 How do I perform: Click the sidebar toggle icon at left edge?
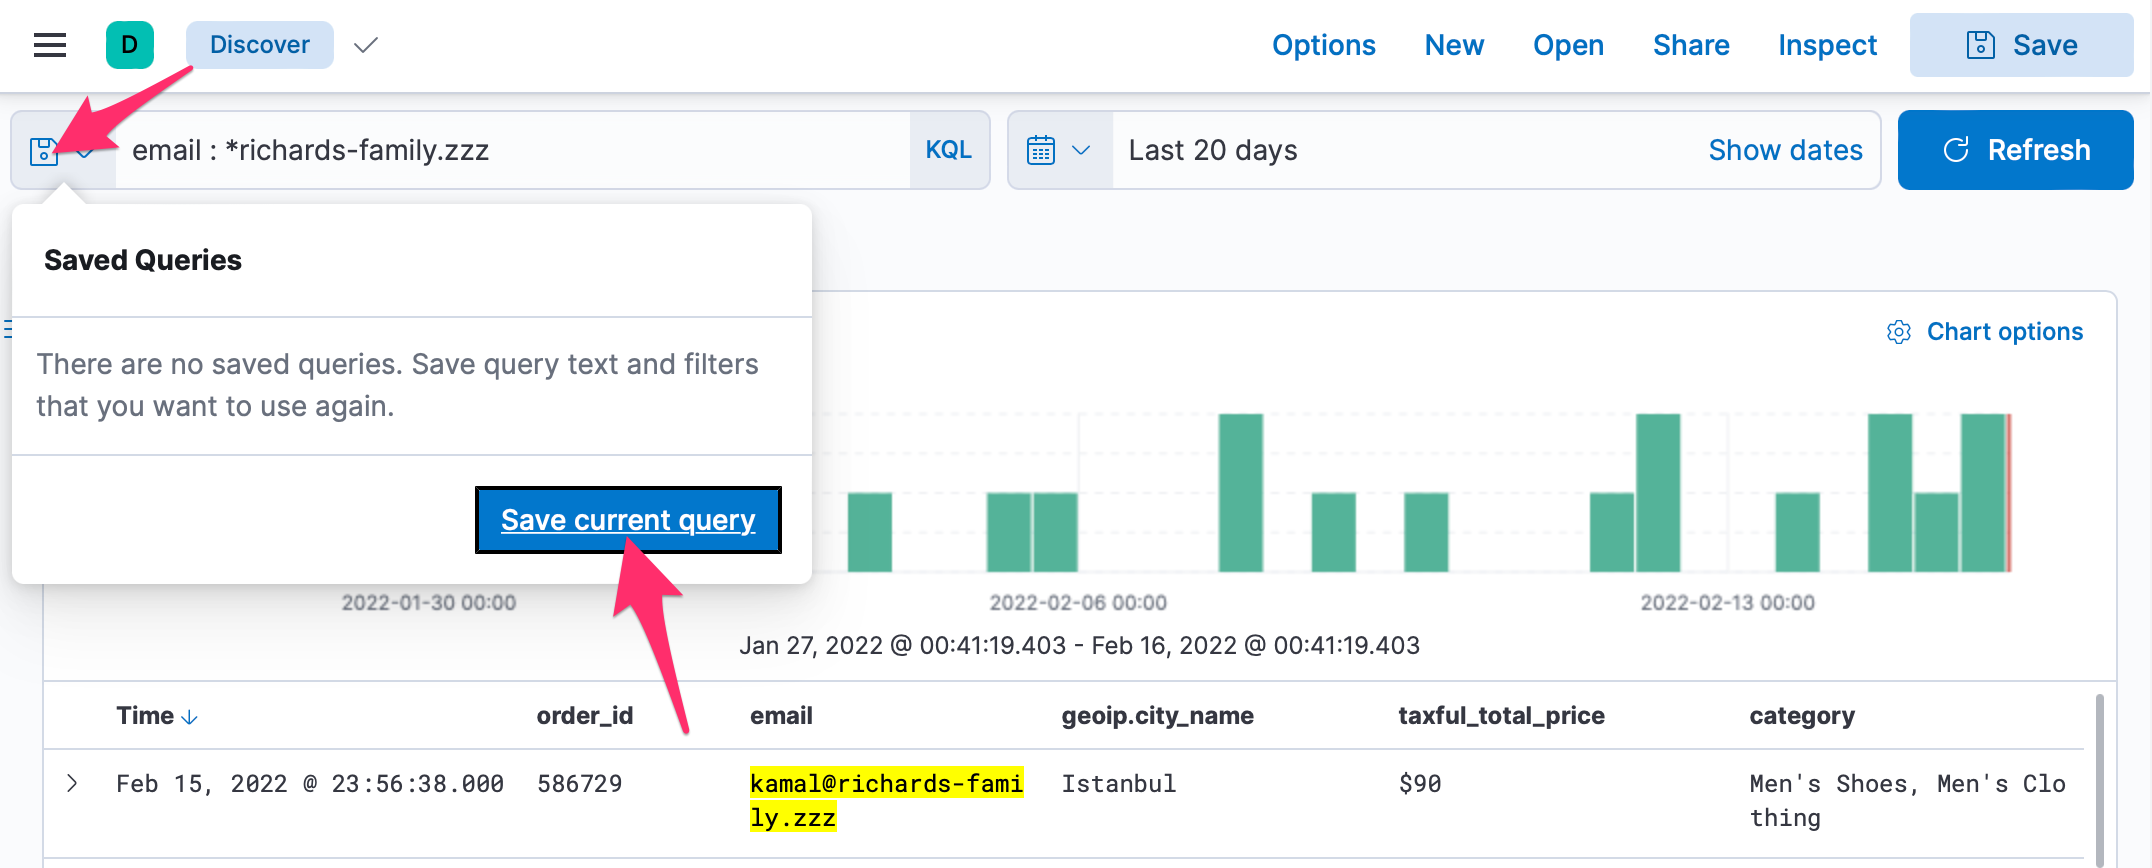coord(7,329)
